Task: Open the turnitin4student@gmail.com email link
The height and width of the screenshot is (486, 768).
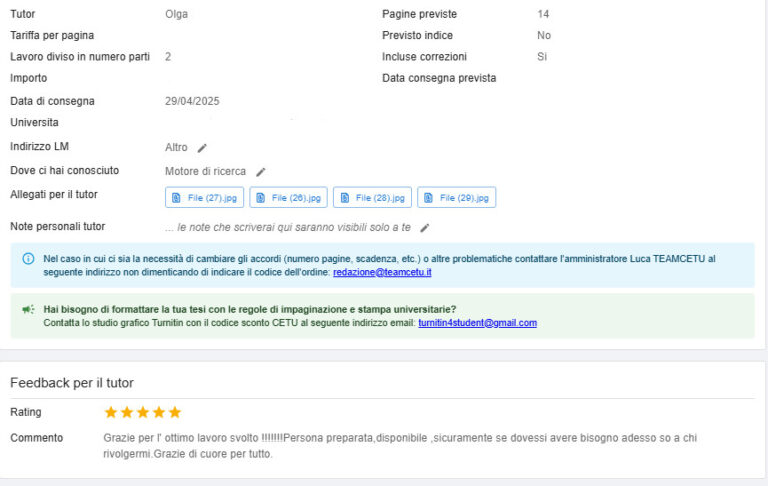Action: coord(477,323)
